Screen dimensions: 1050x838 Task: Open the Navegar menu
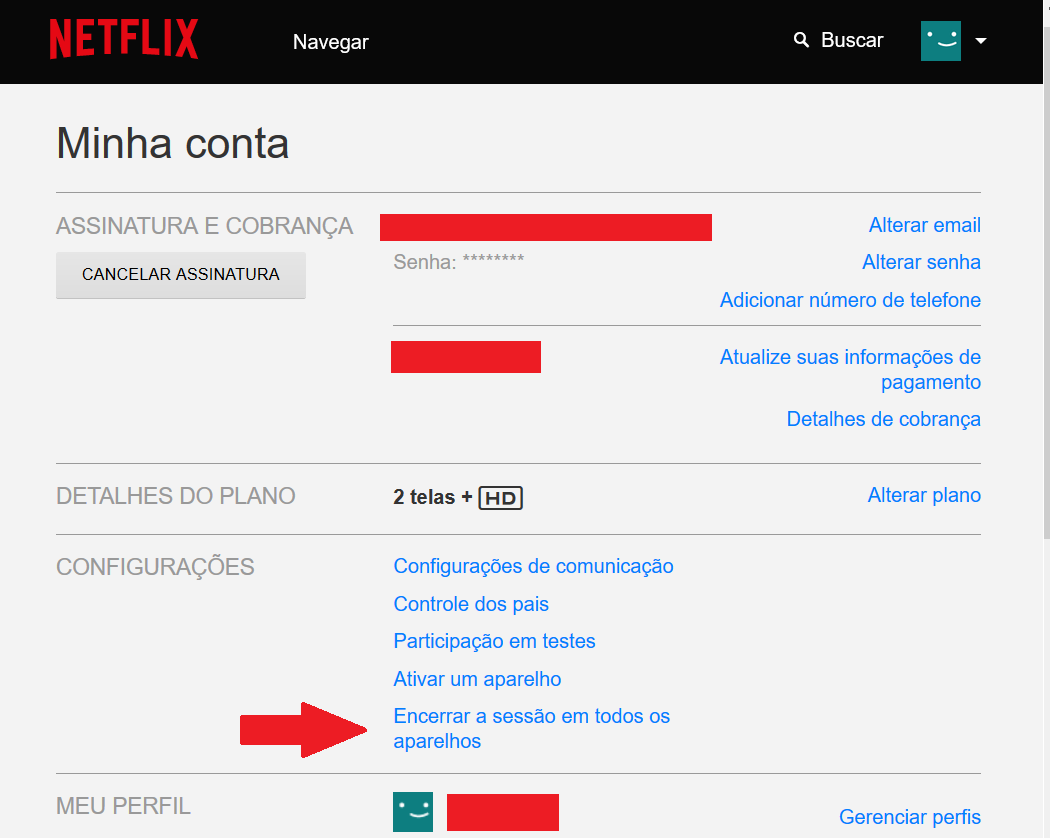(331, 42)
